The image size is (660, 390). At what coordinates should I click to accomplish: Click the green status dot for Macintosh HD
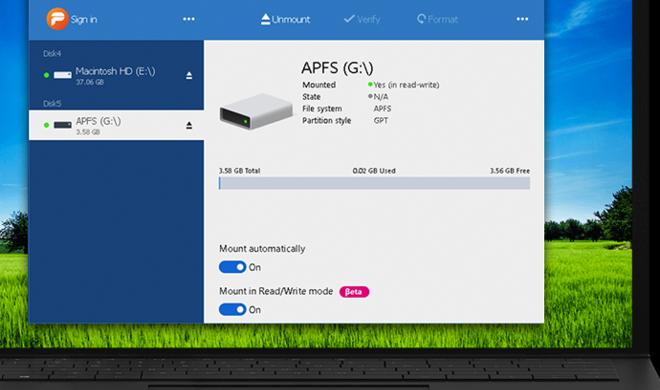[x=46, y=75]
